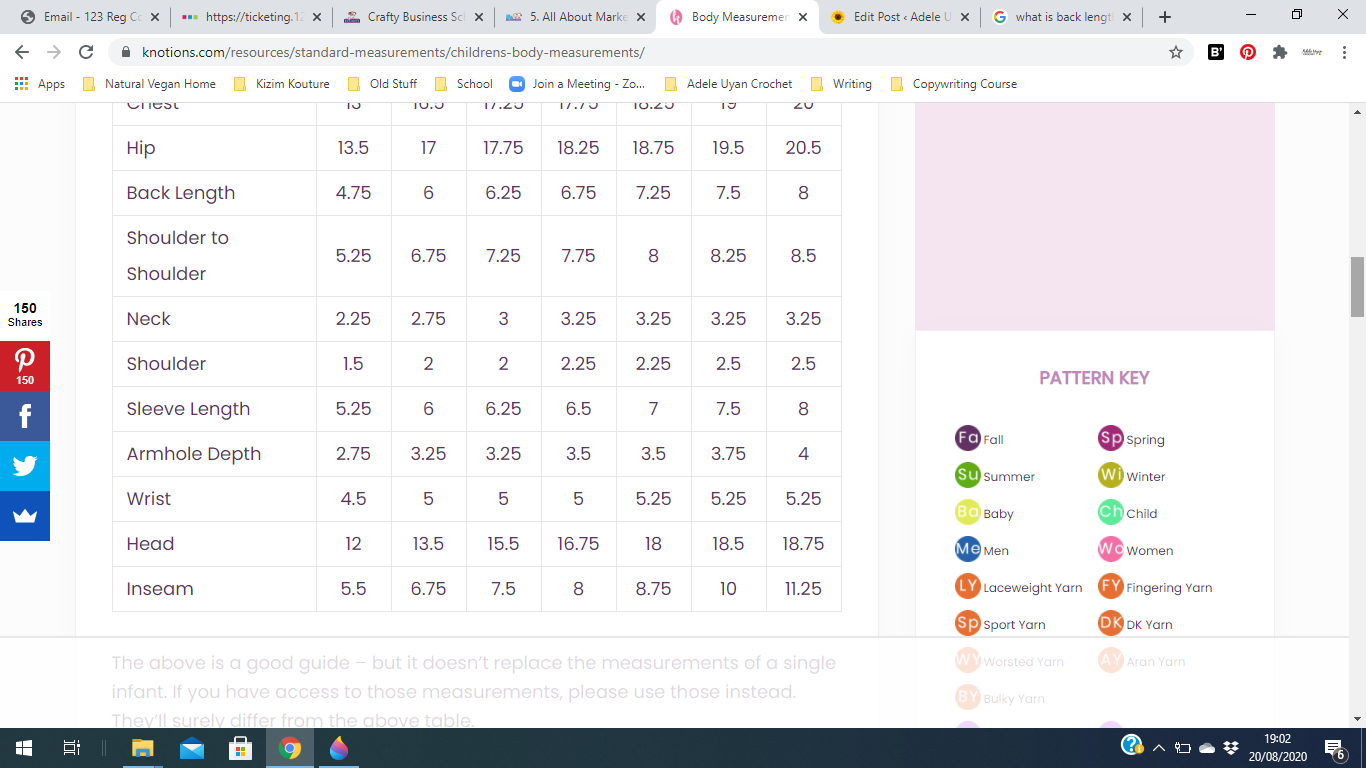Open Chrome from the Windows taskbar

pyautogui.click(x=290, y=748)
